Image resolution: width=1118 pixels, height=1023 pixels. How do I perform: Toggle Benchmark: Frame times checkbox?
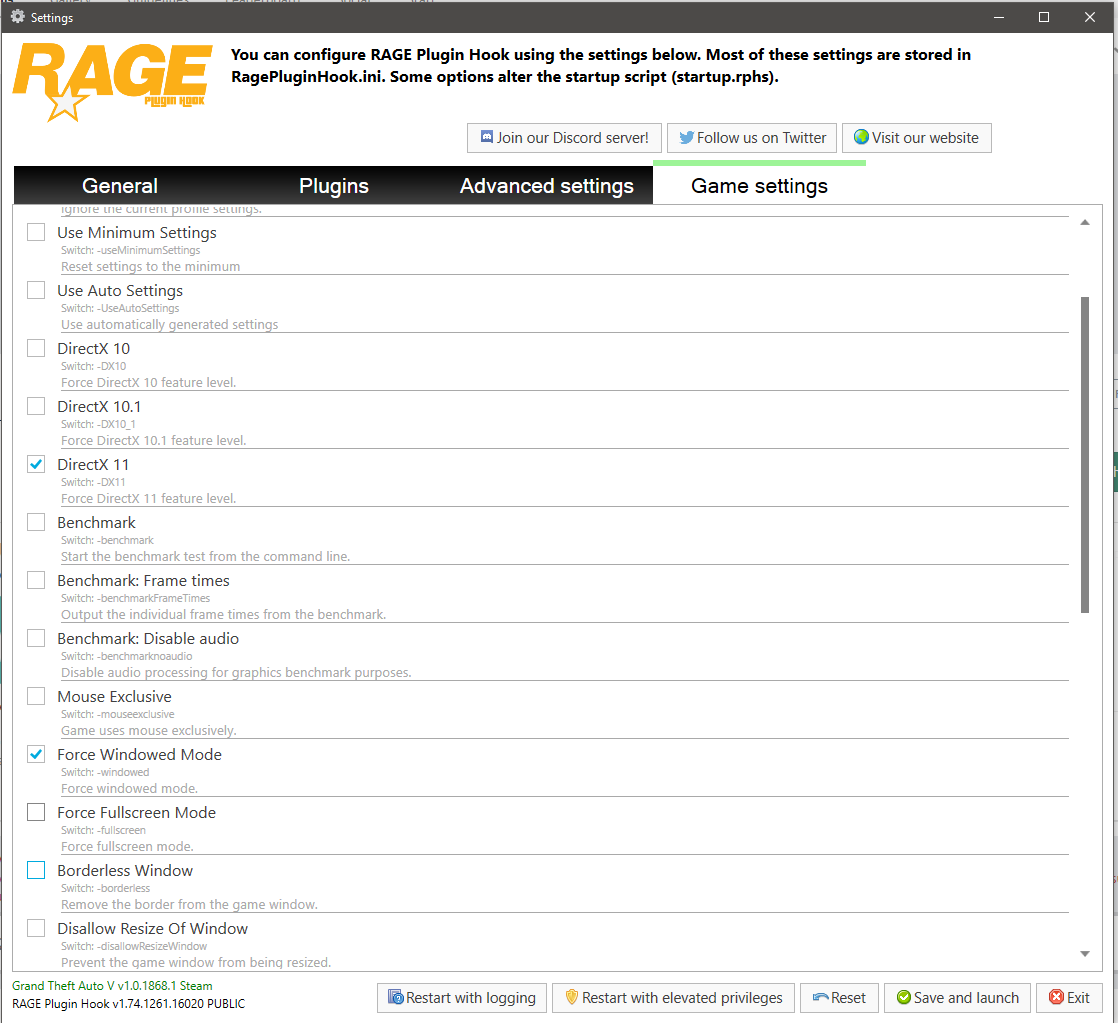[36, 580]
